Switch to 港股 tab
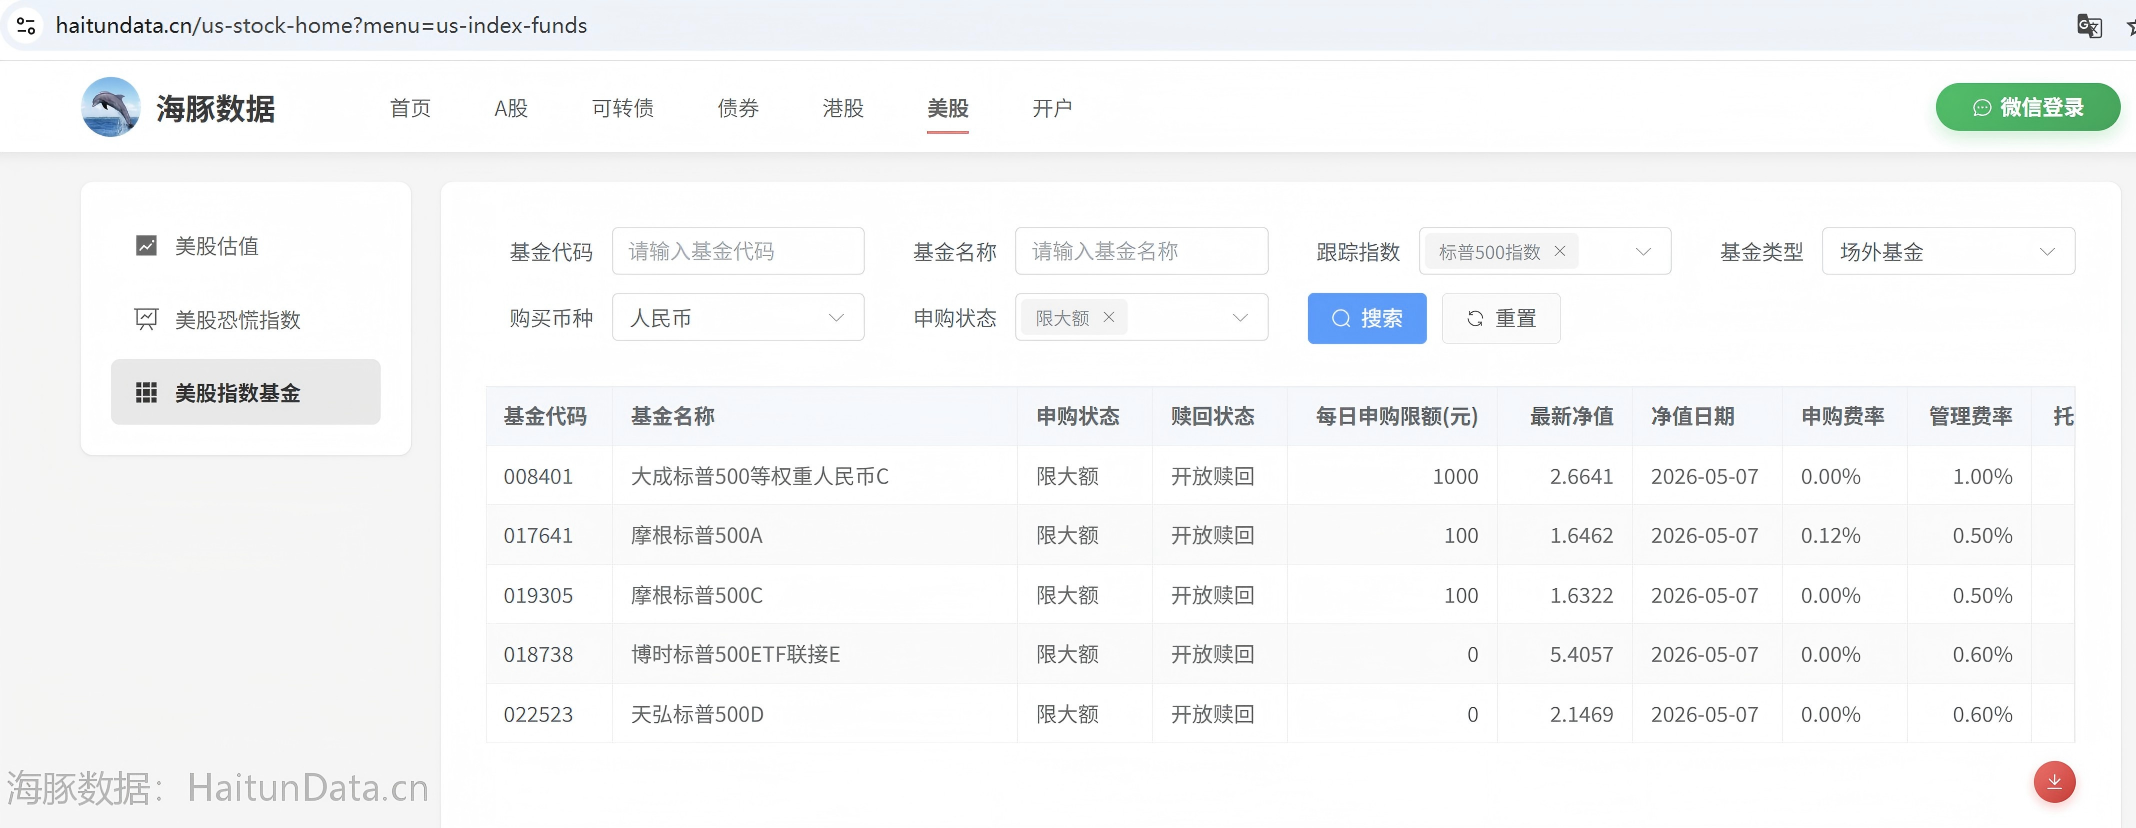2136x828 pixels. [843, 108]
